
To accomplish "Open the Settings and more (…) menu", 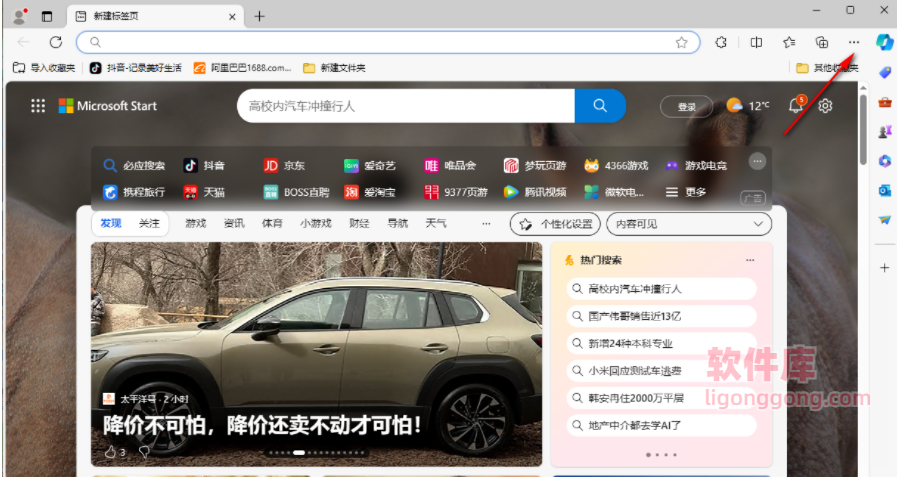I will [853, 42].
